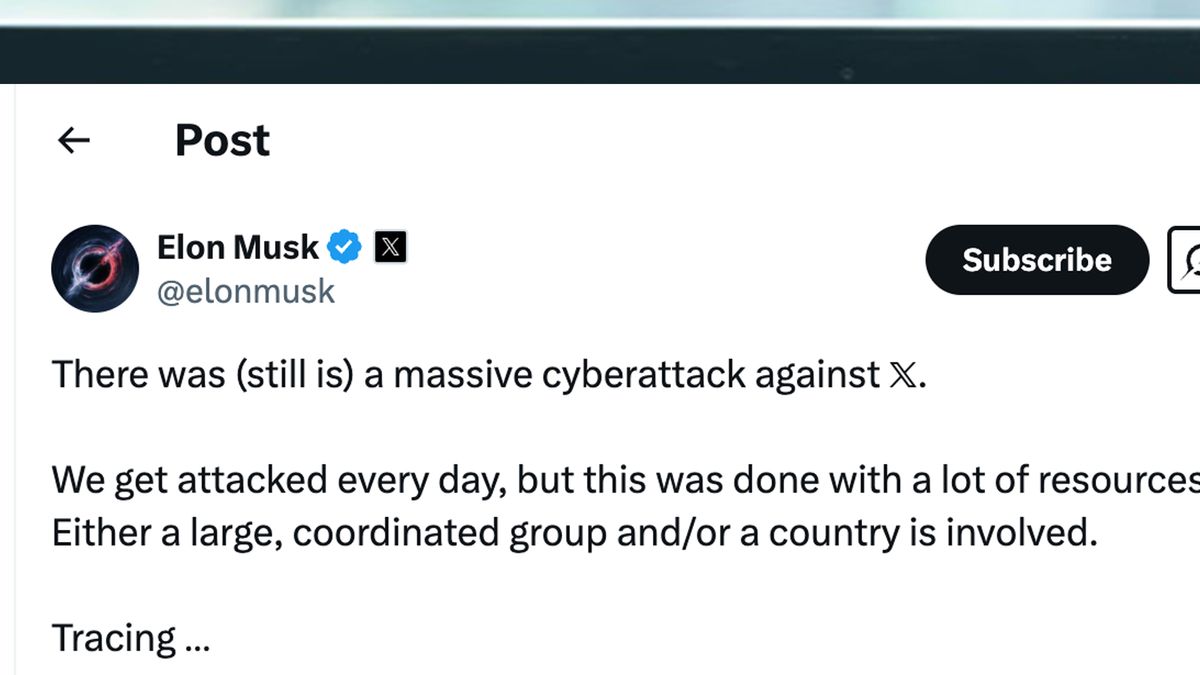Expand the truncated tweet at "Tracing ..."
Image resolution: width=1200 pixels, height=675 pixels.
[x=131, y=637]
